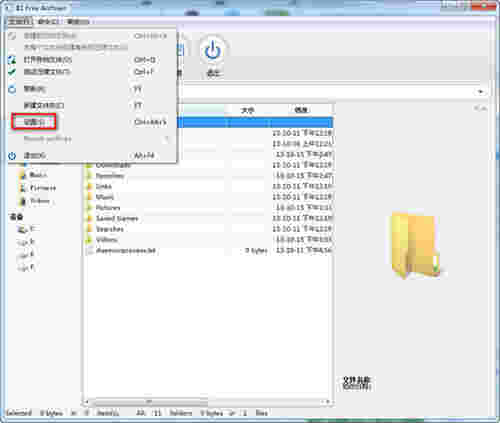The height and width of the screenshot is (423, 500).
Task: Choose the menu entry with shortcut Ctrl+O
Action: pyautogui.click(x=92, y=60)
